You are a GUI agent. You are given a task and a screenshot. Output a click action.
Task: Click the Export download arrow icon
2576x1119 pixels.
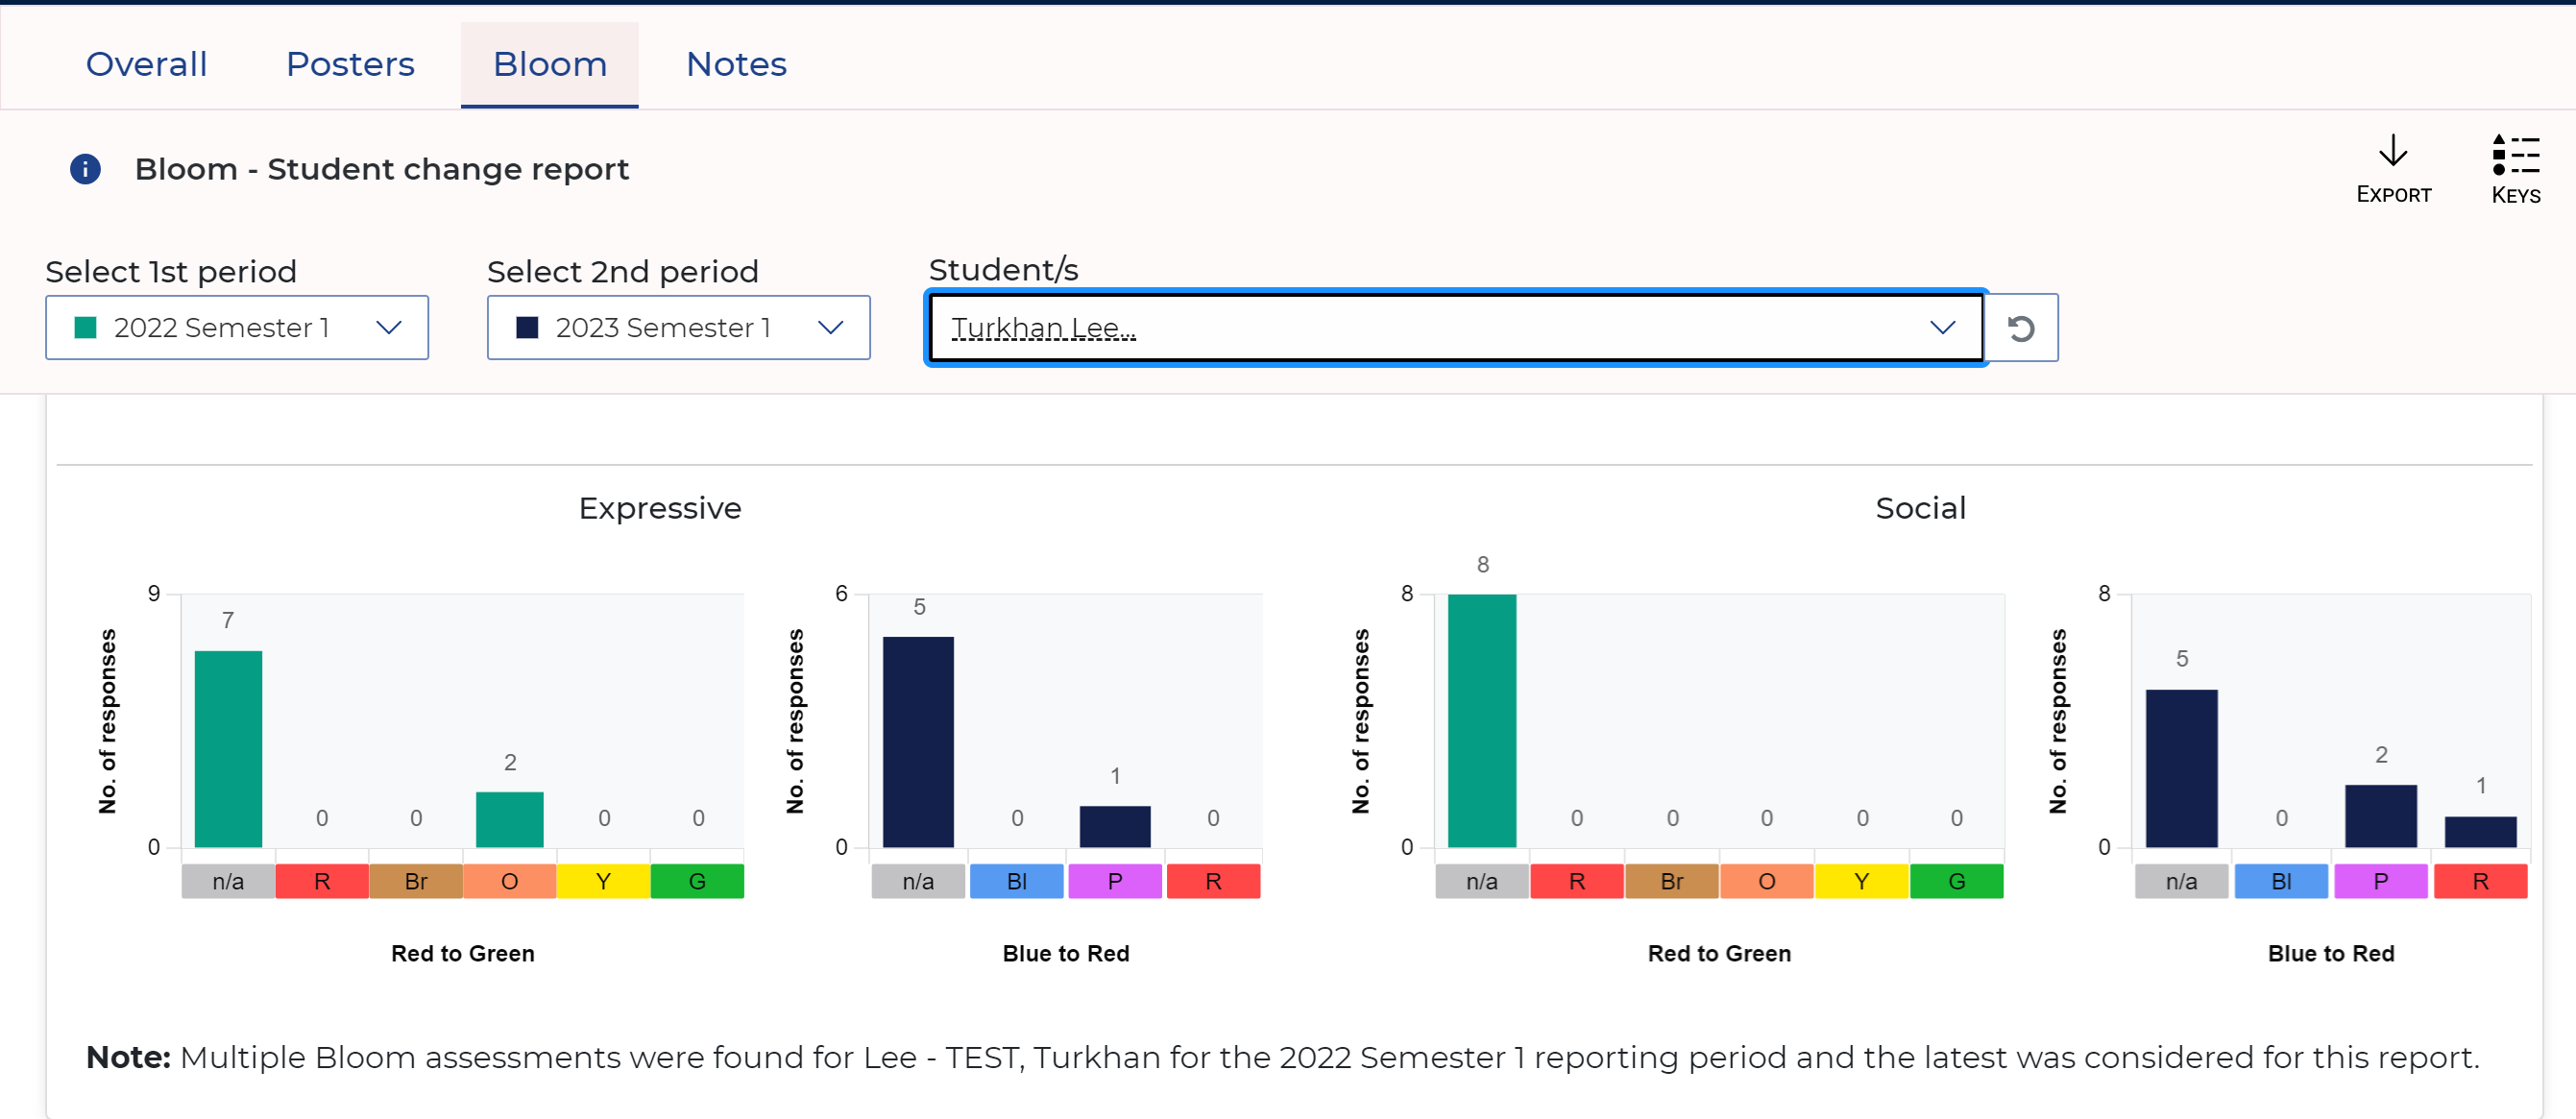(x=2393, y=152)
